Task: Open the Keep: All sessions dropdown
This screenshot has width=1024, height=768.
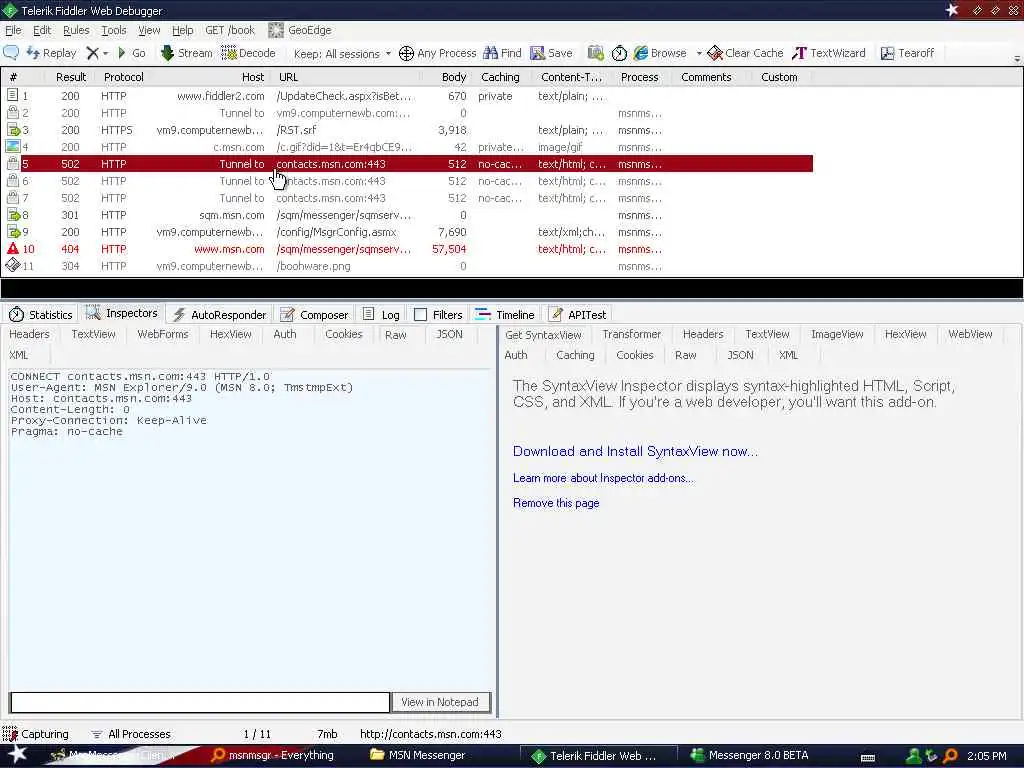Action: click(x=342, y=54)
